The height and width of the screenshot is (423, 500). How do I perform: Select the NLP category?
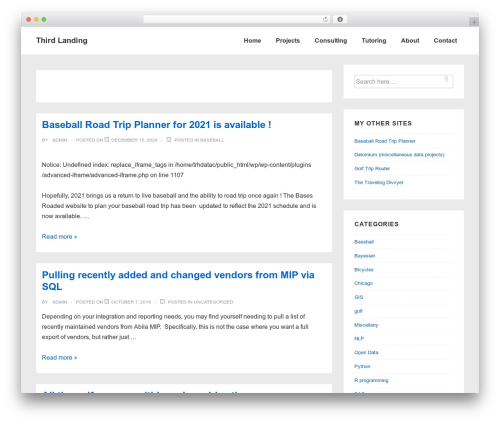(359, 339)
